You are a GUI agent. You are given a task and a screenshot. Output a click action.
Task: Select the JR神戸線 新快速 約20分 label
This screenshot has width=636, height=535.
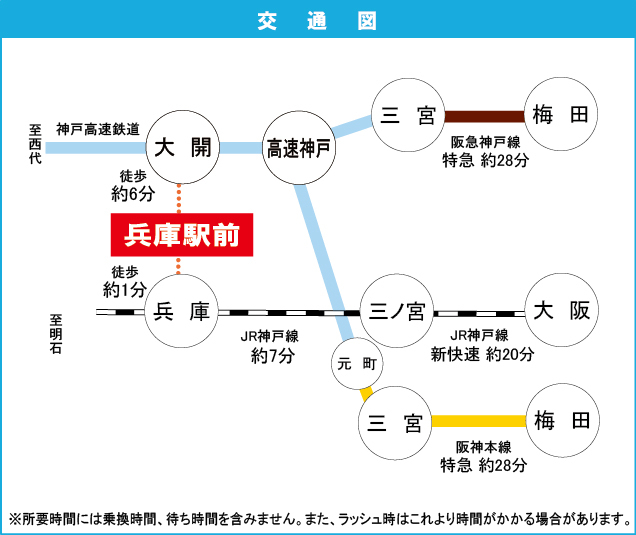tap(482, 346)
